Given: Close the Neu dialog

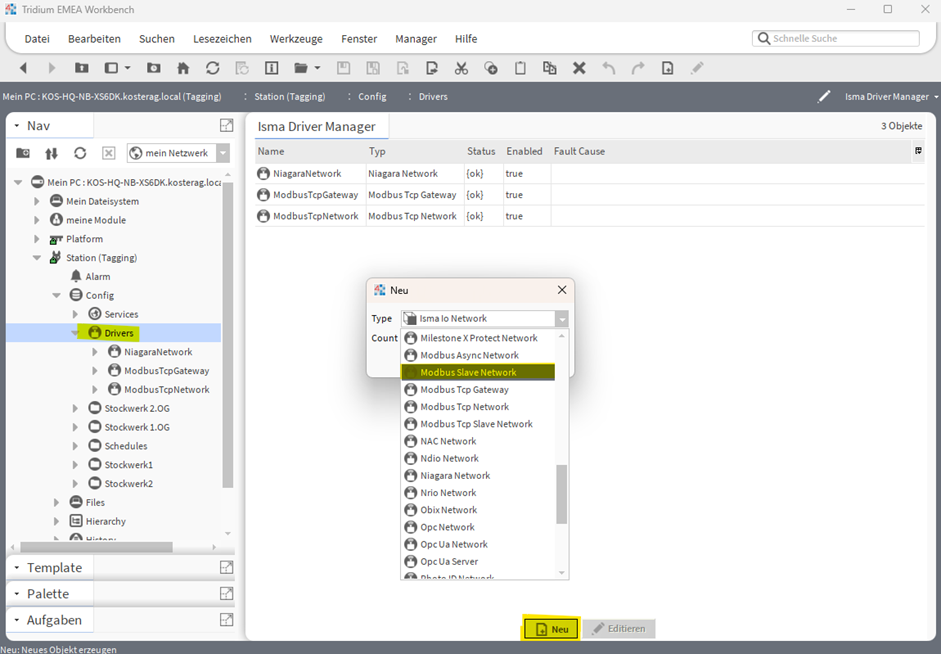Looking at the screenshot, I should [562, 290].
